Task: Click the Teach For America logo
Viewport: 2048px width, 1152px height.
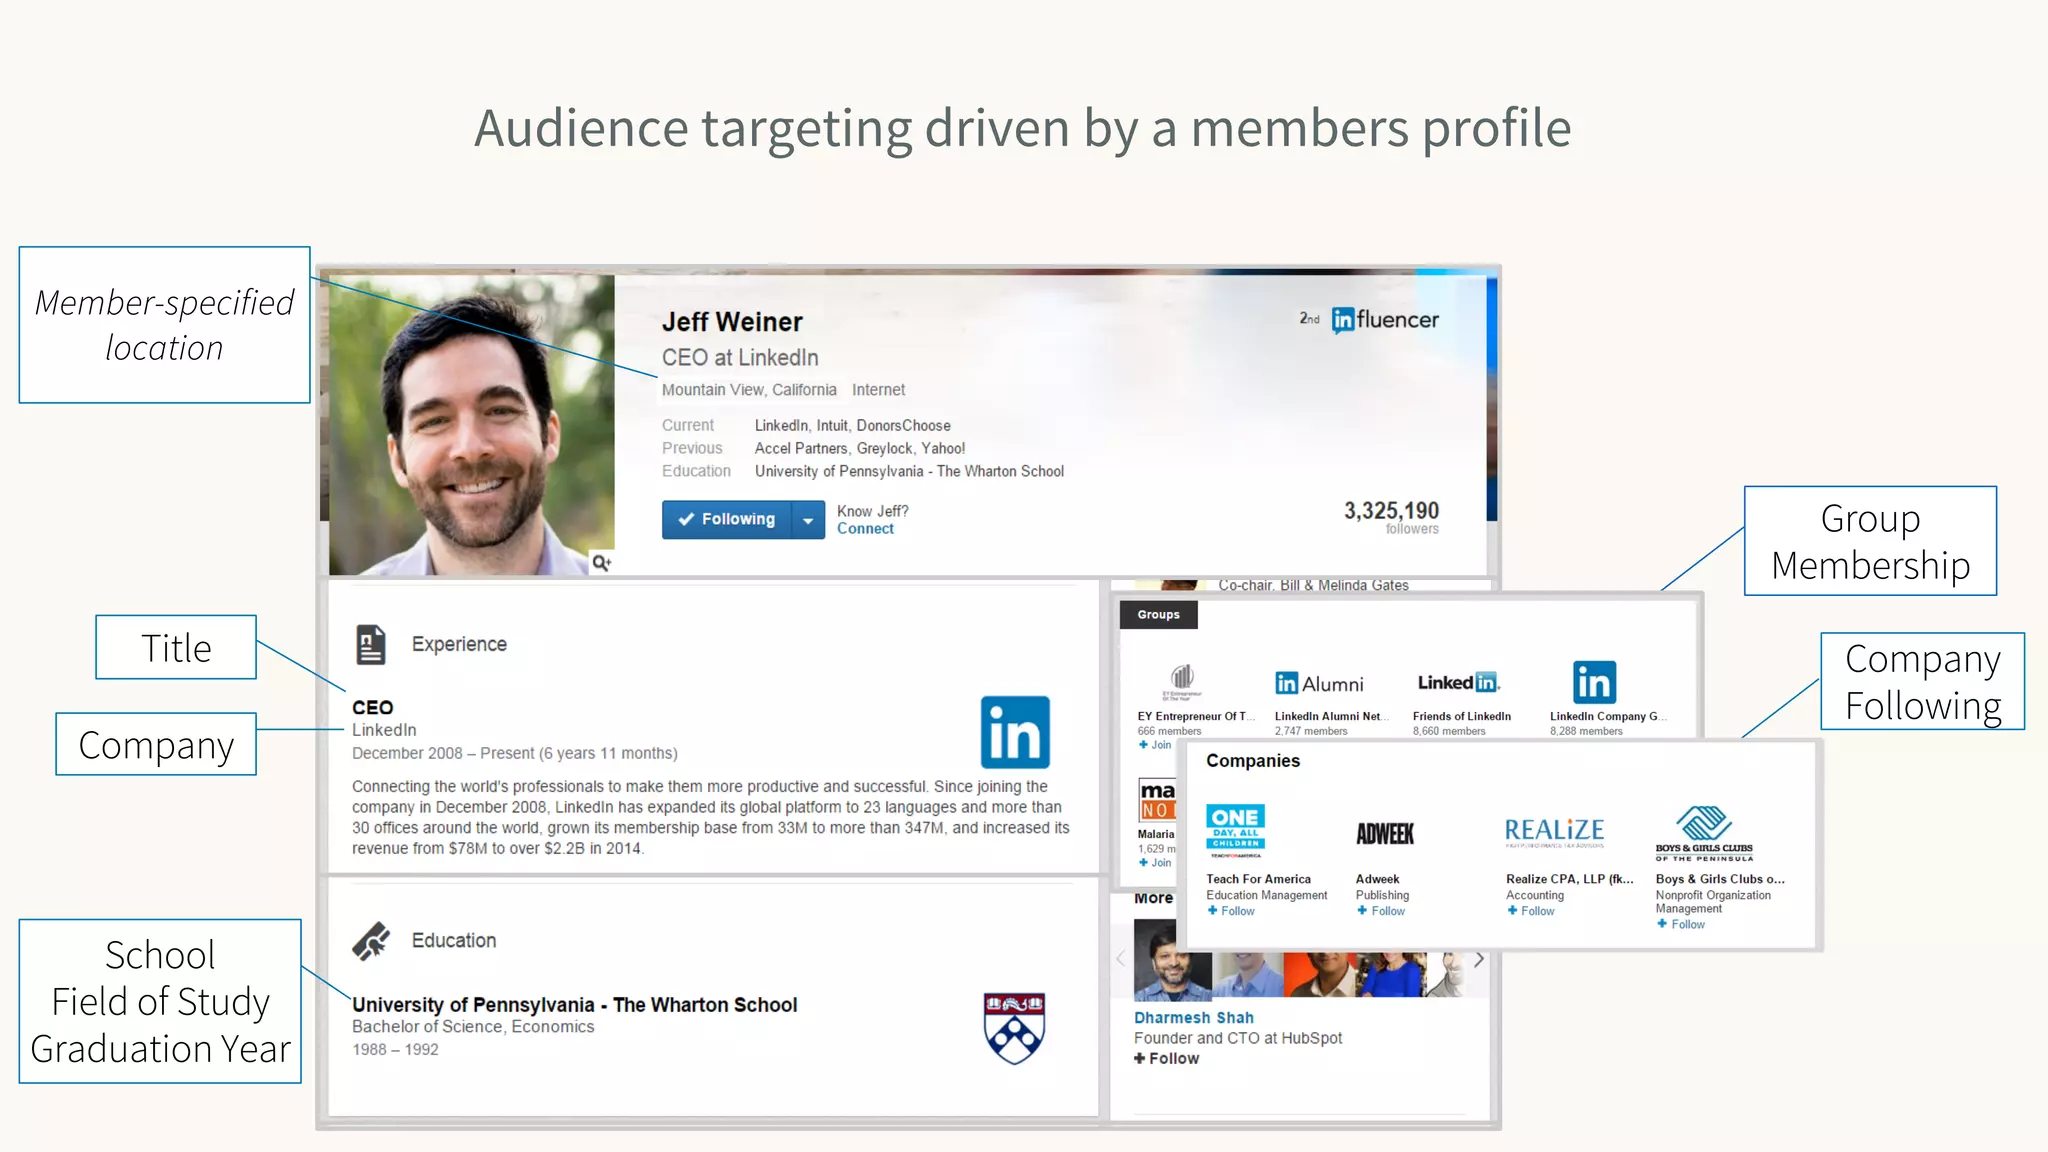Action: click(1235, 830)
